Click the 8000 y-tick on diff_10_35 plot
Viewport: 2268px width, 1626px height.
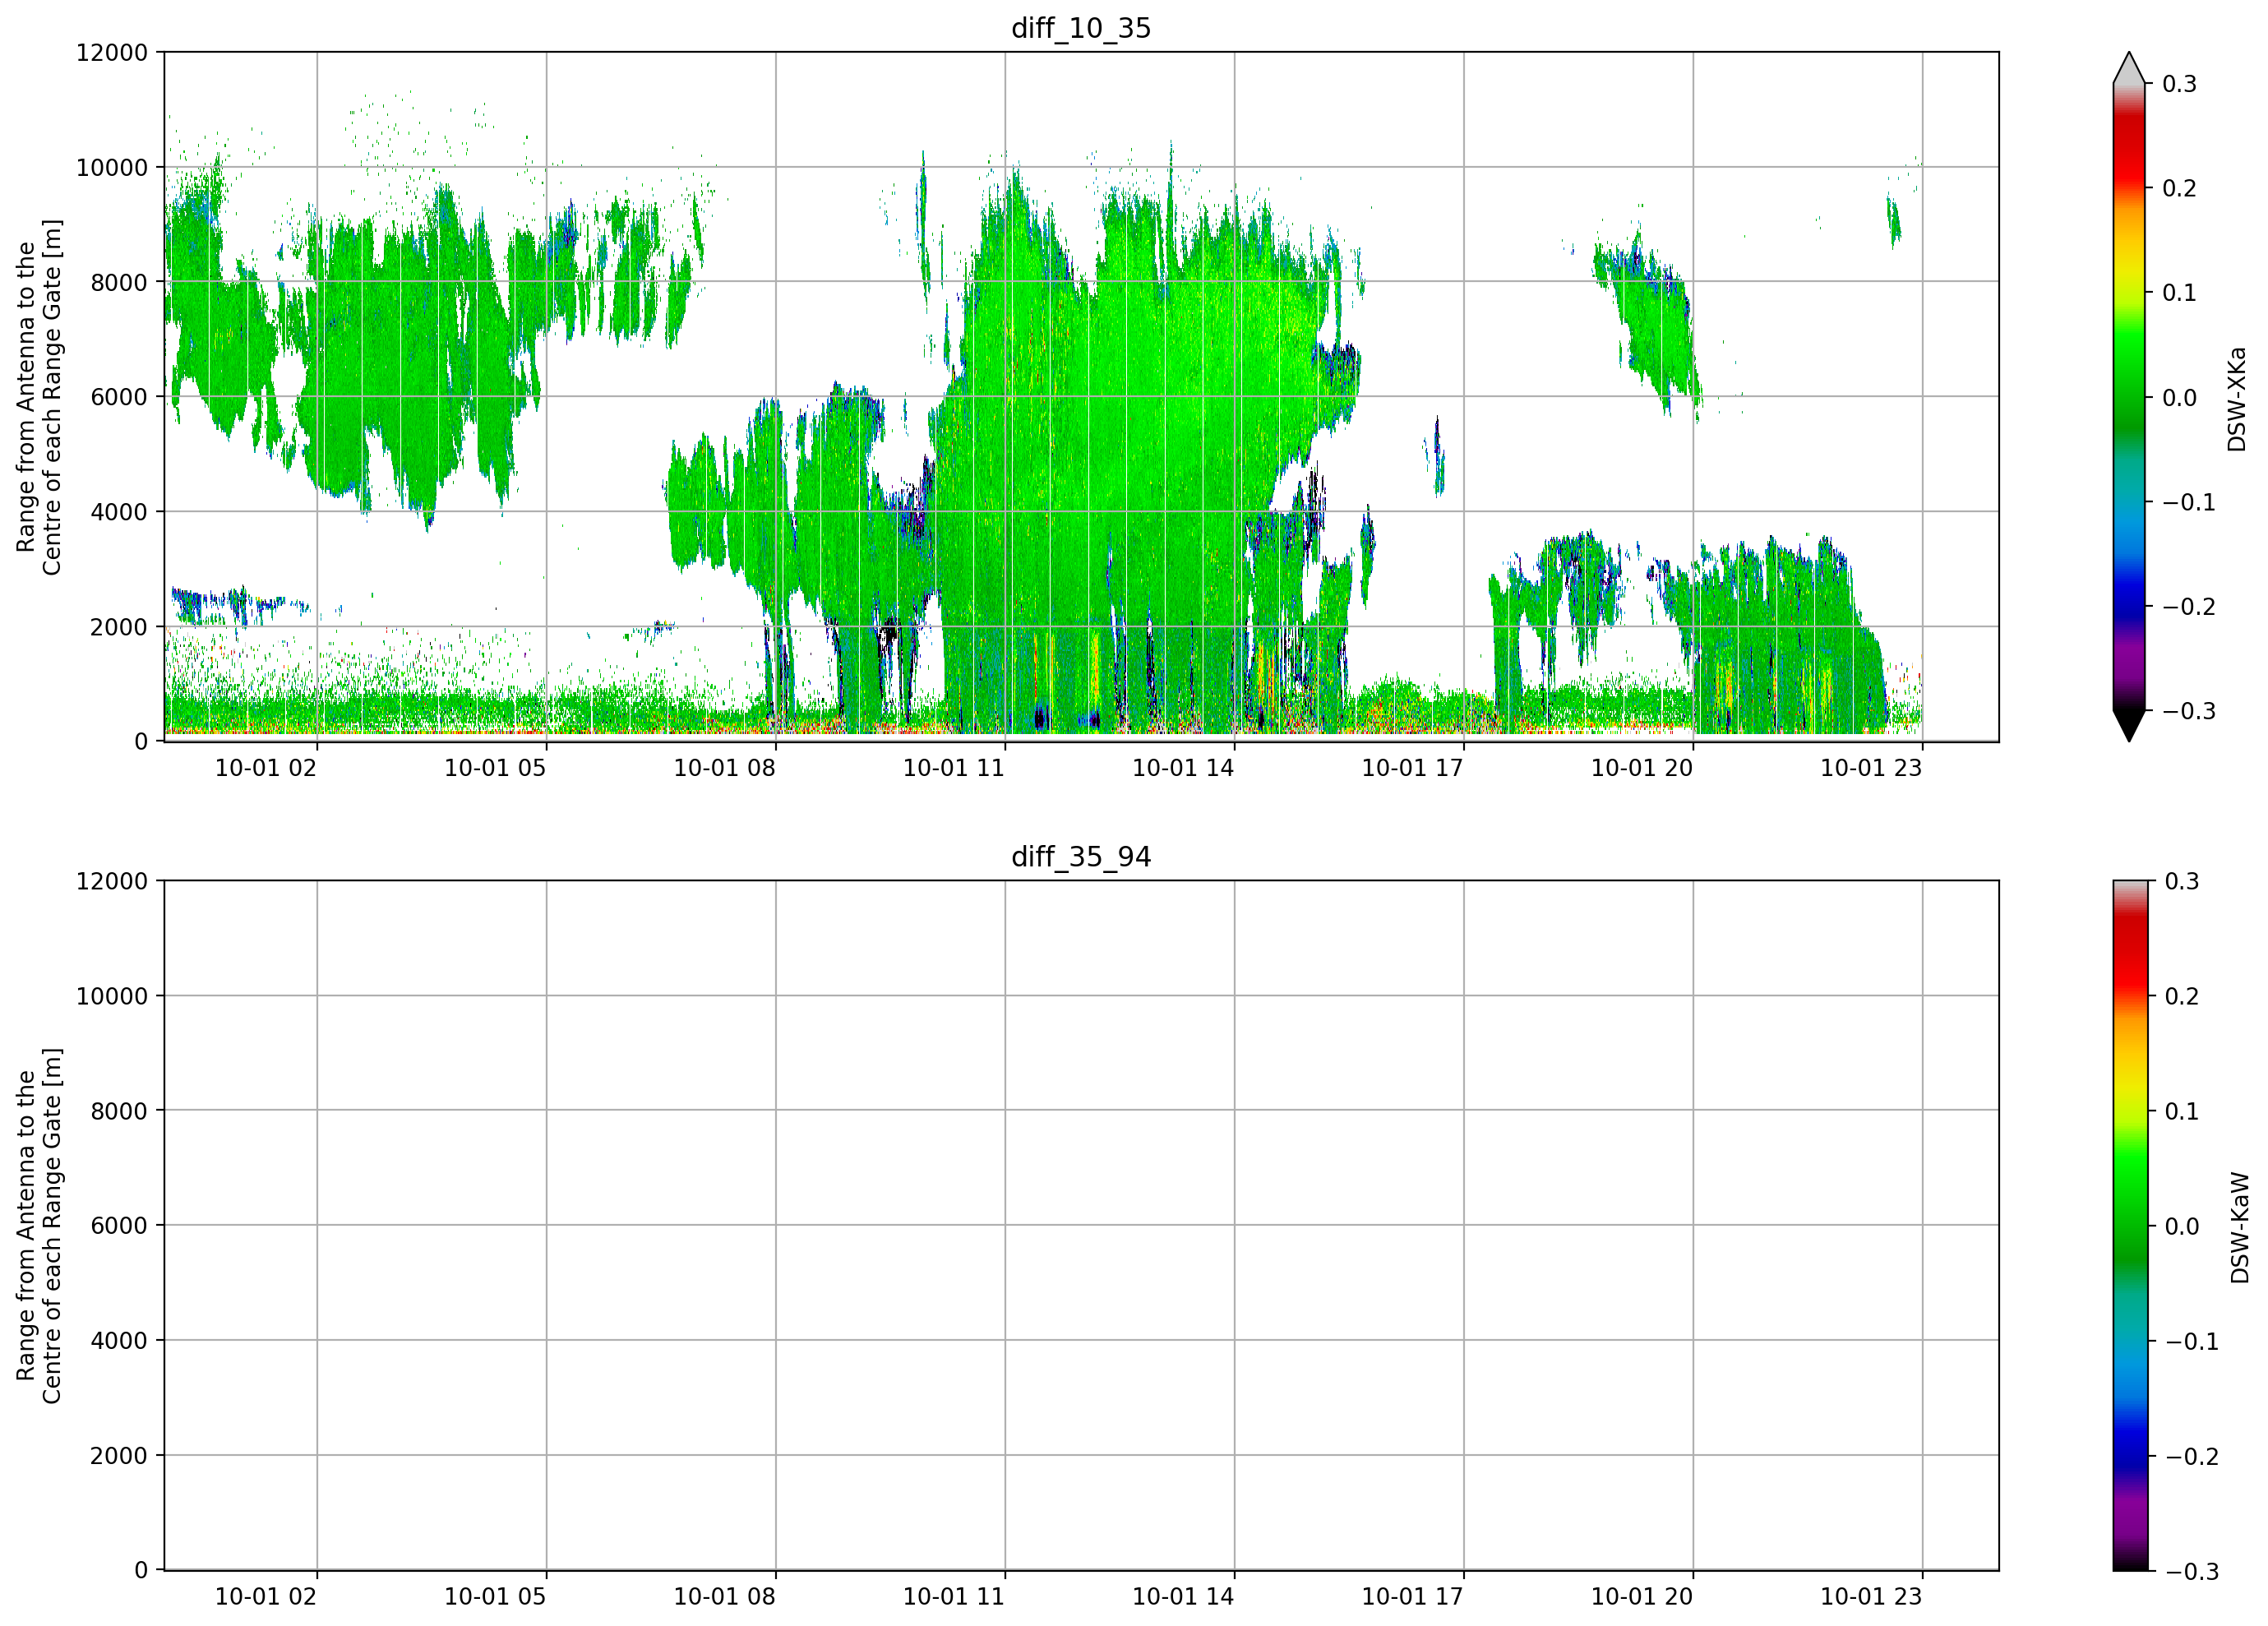pos(119,282)
